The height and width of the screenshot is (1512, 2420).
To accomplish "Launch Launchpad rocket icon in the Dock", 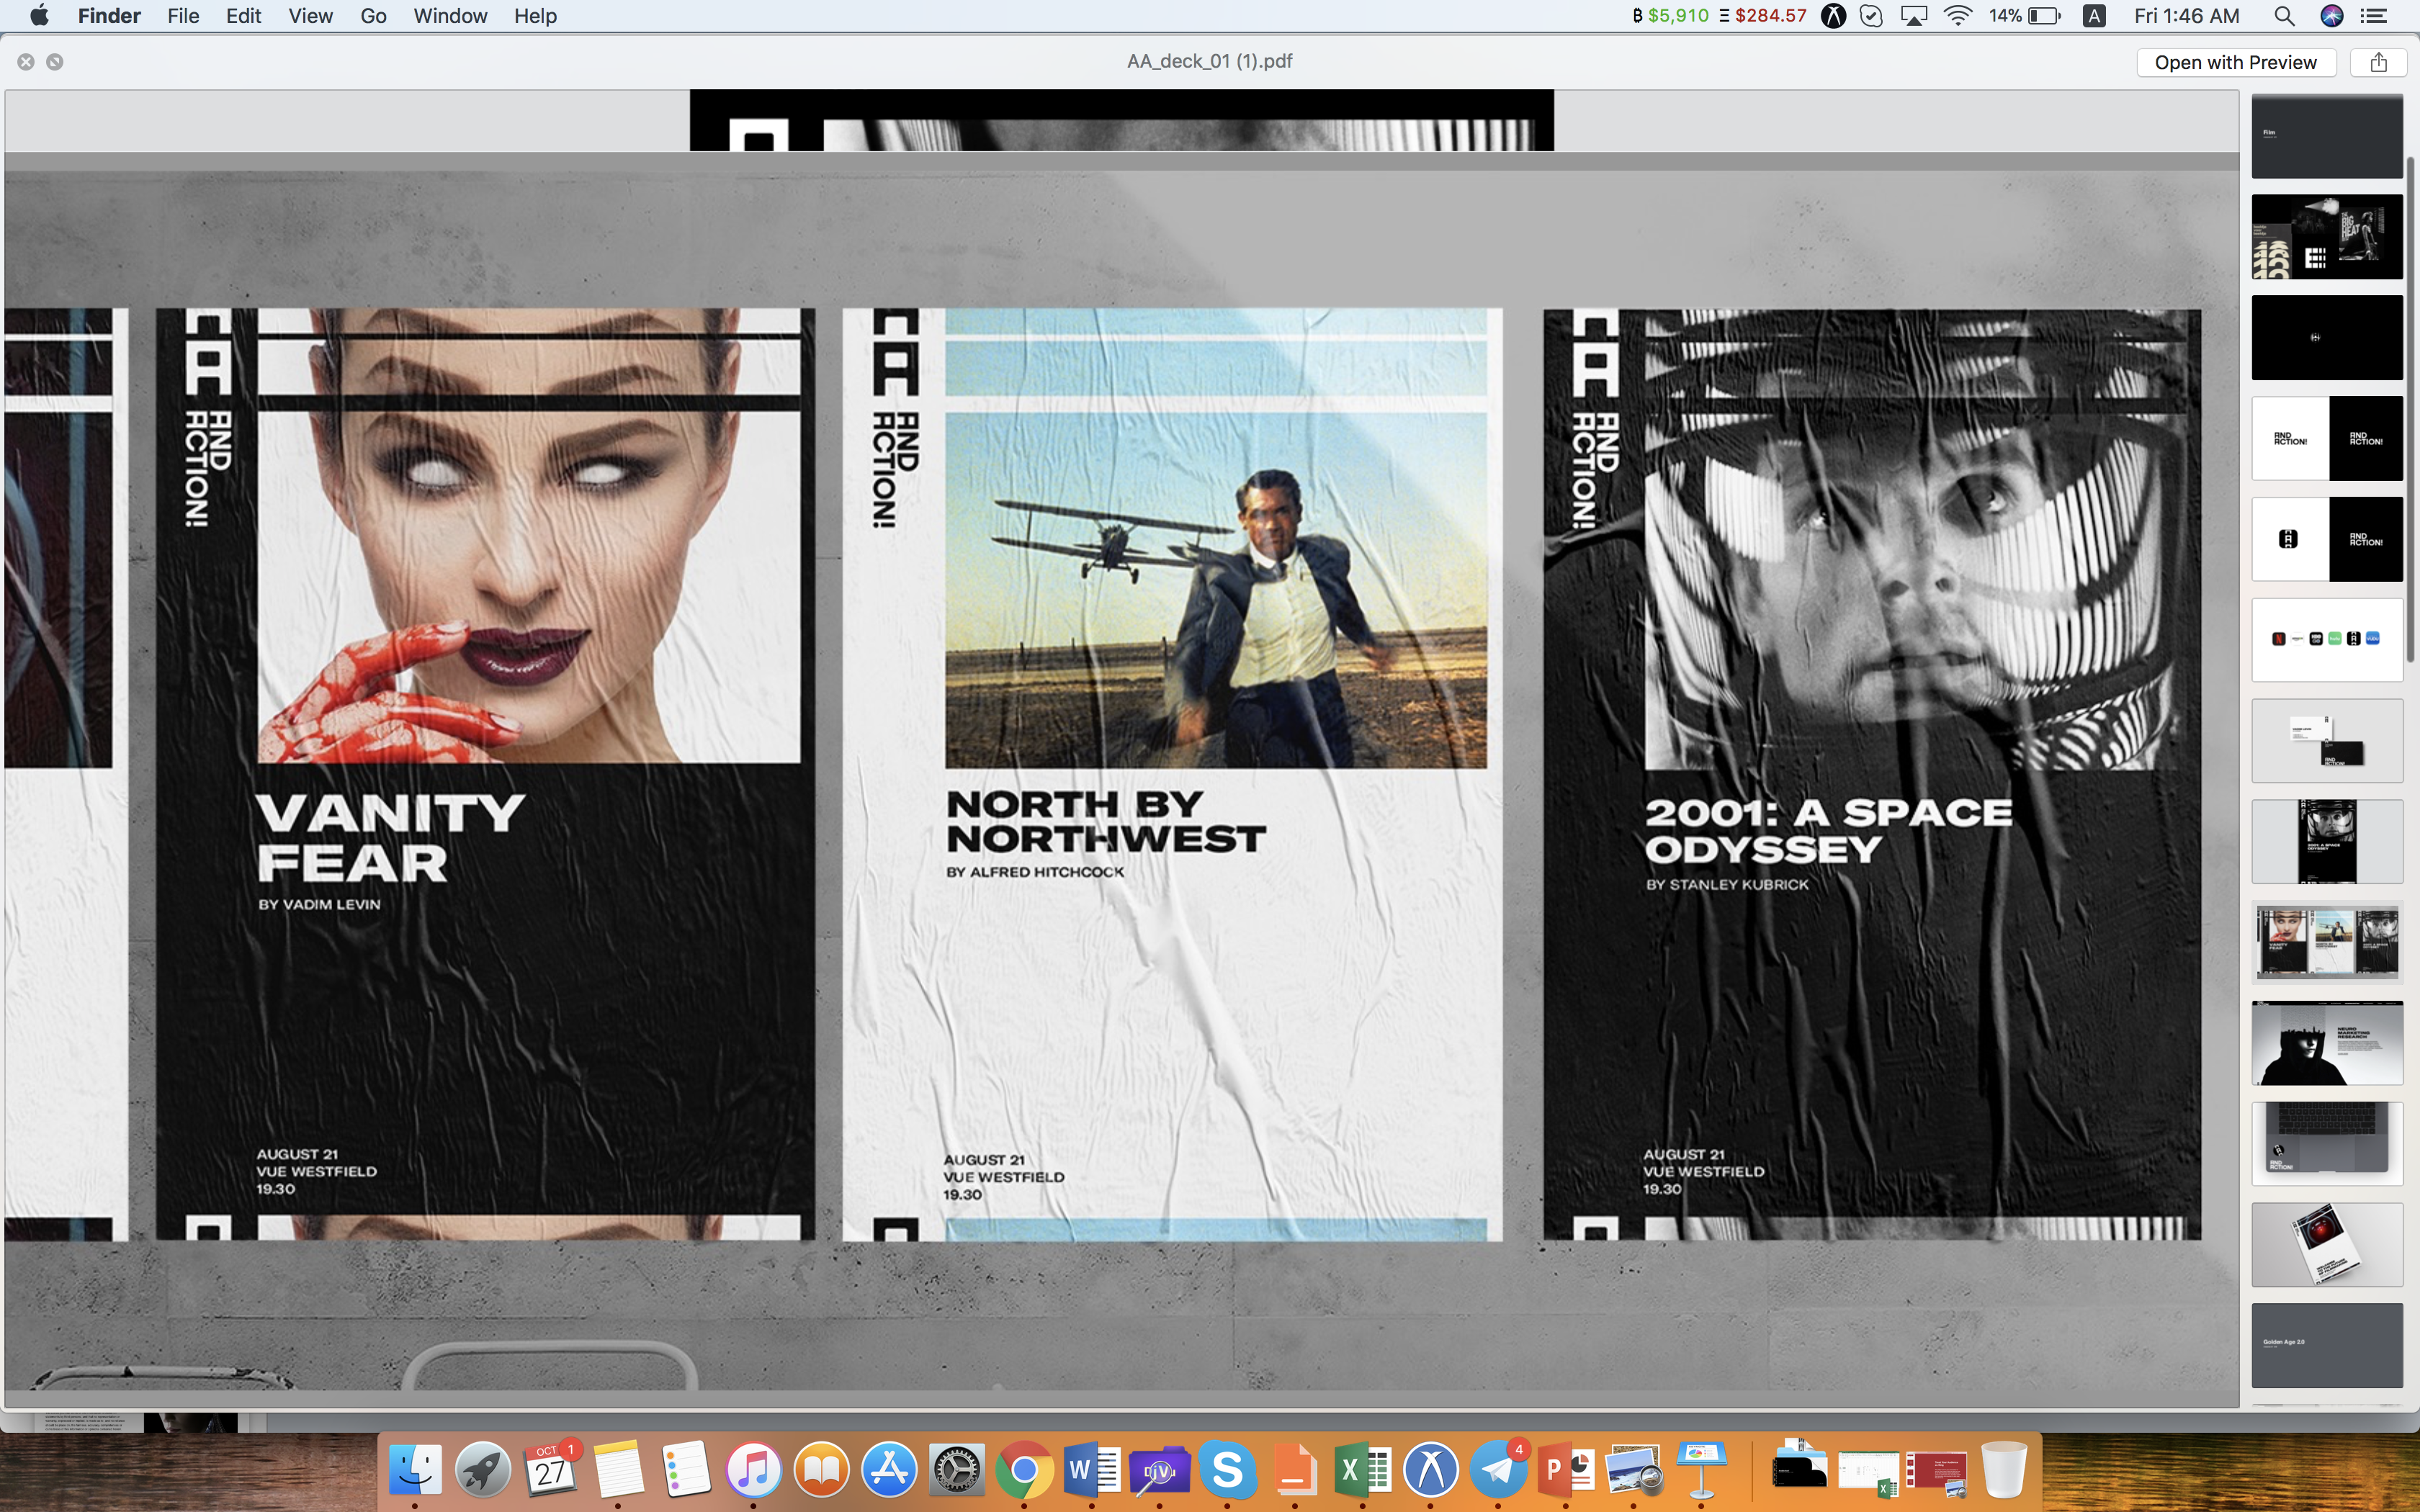I will click(x=482, y=1470).
